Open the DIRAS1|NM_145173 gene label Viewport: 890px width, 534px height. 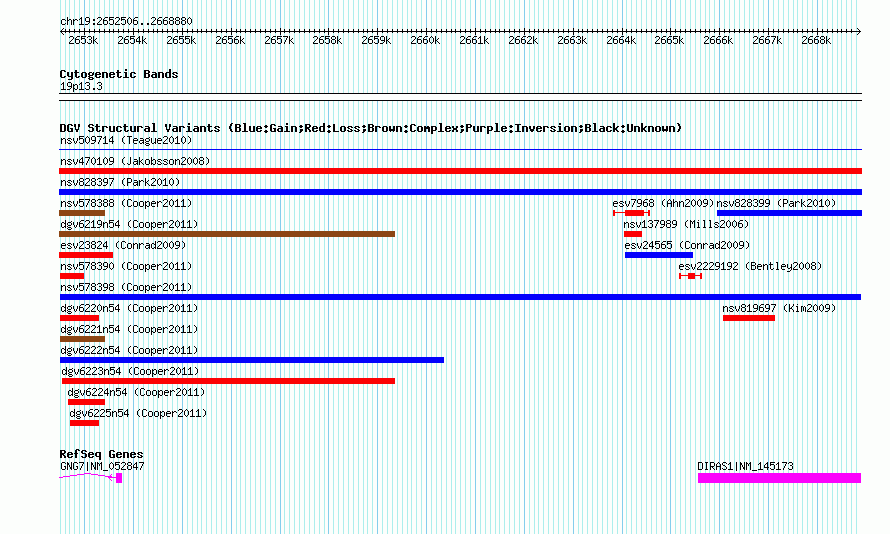(745, 466)
